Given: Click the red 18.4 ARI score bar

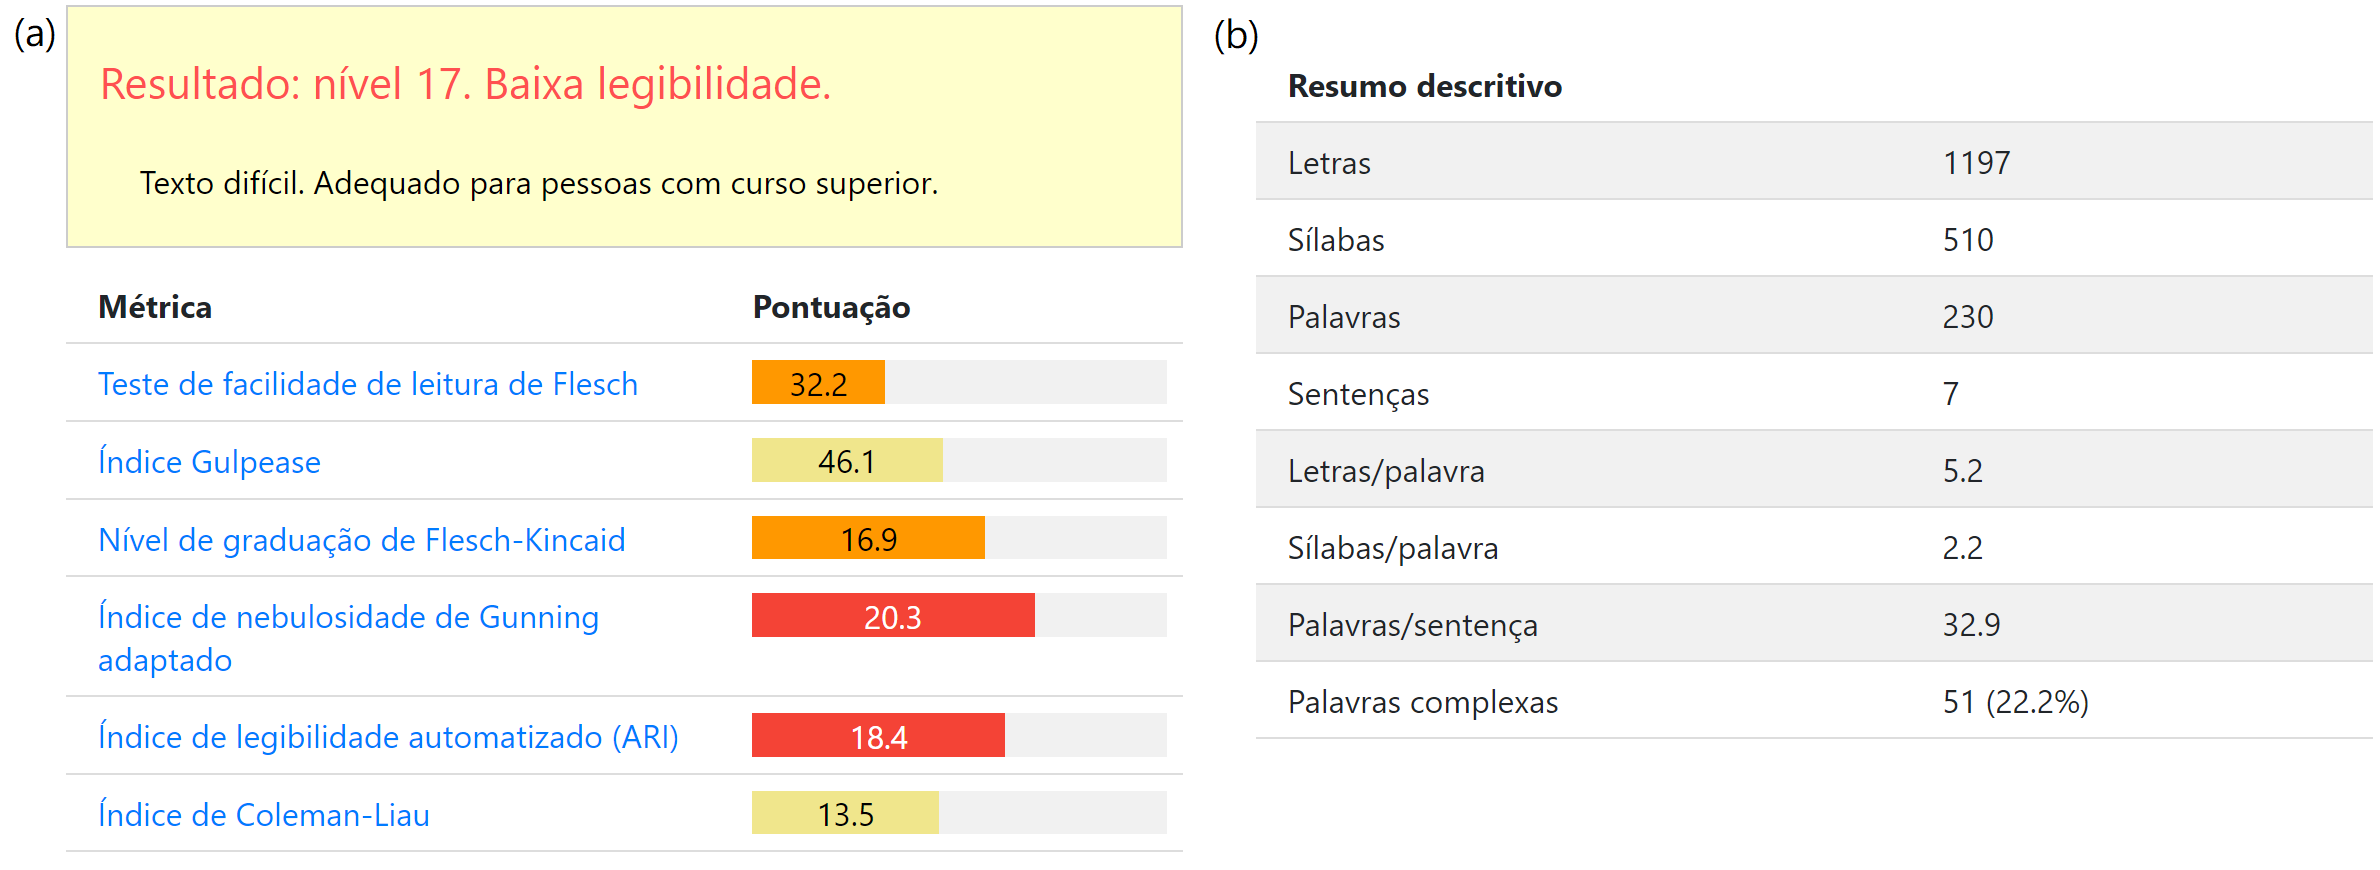Looking at the screenshot, I should (x=878, y=736).
